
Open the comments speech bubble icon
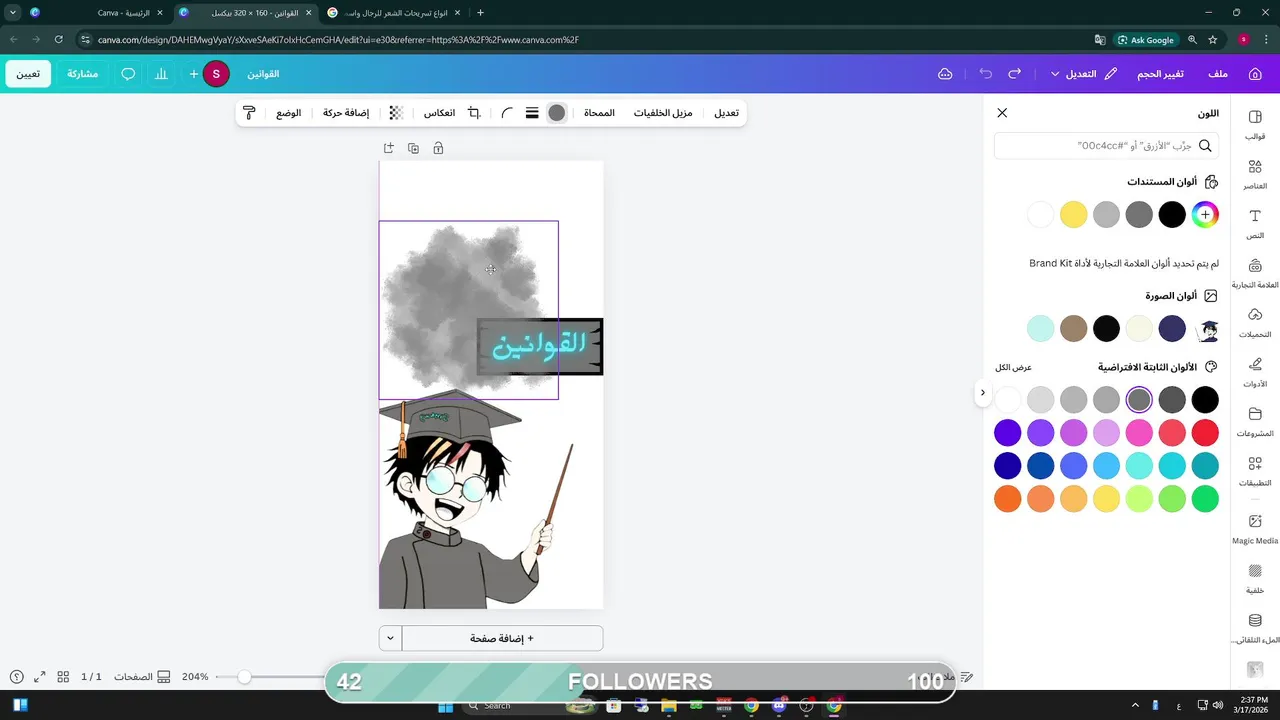128,74
